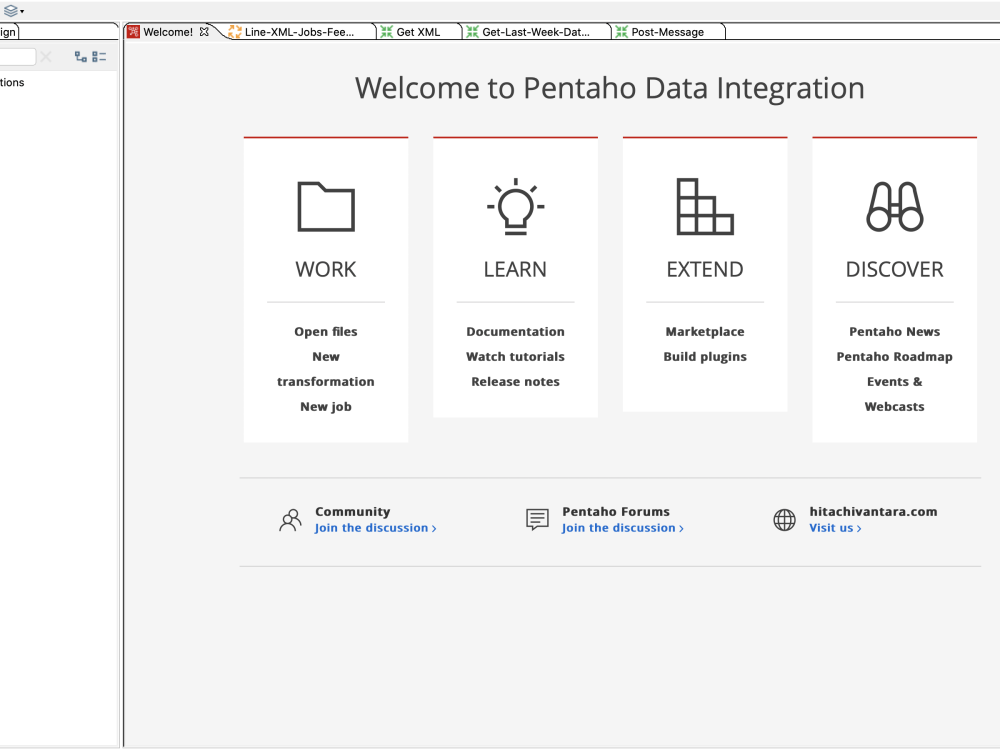Click the WORK heading
Image resolution: width=1000 pixels, height=750 pixels.
[x=326, y=269]
